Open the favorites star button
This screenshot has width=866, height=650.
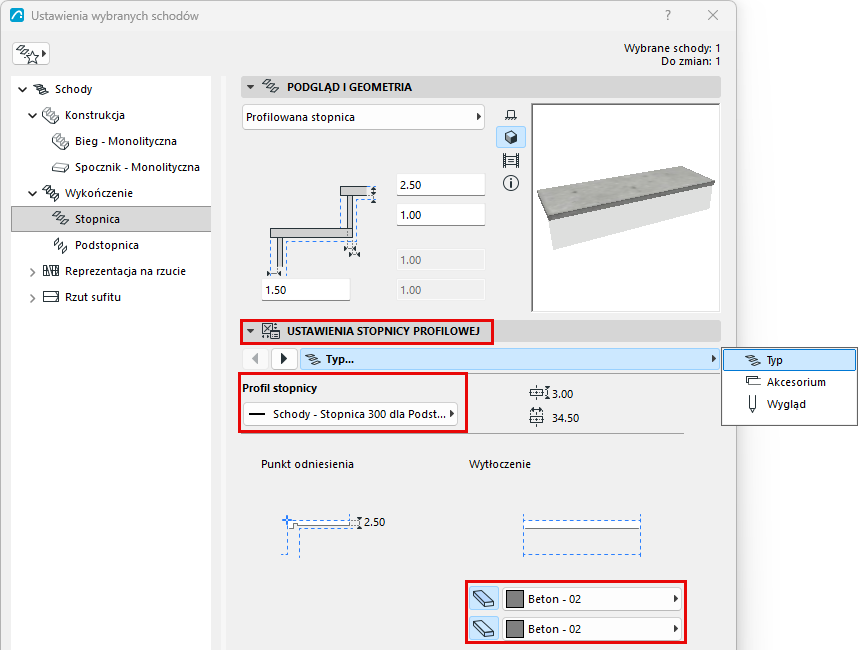point(31,54)
